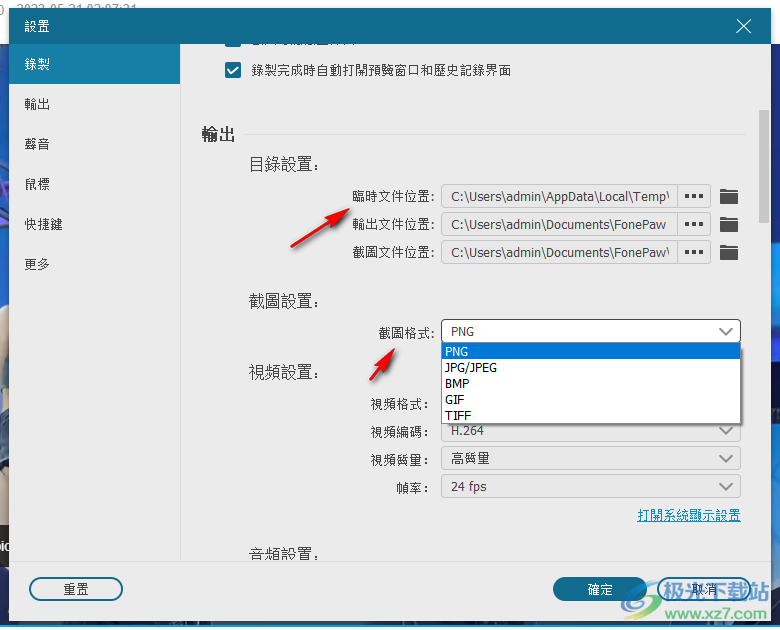Click the screenshot file path field
780x630 pixels.
tap(559, 252)
